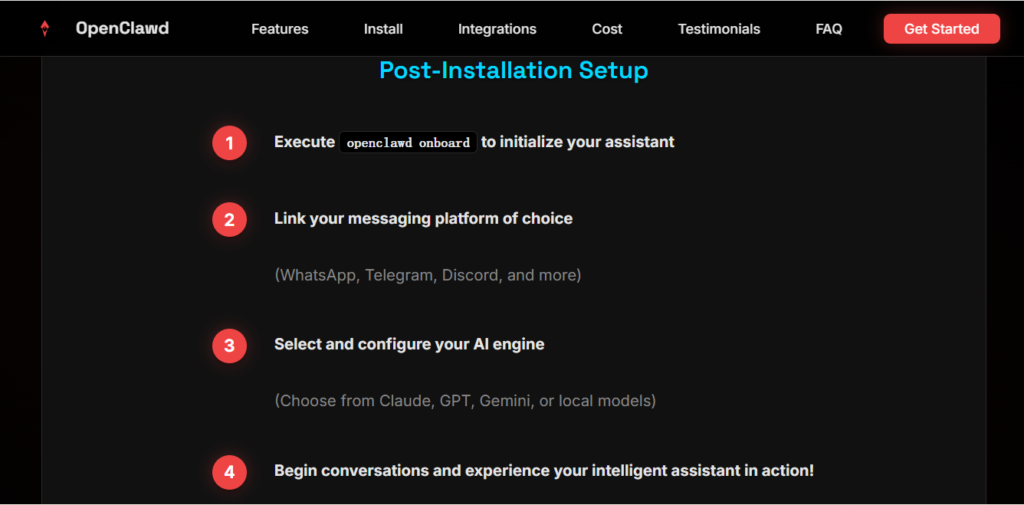Click the Link your messaging platform text

coord(423,218)
